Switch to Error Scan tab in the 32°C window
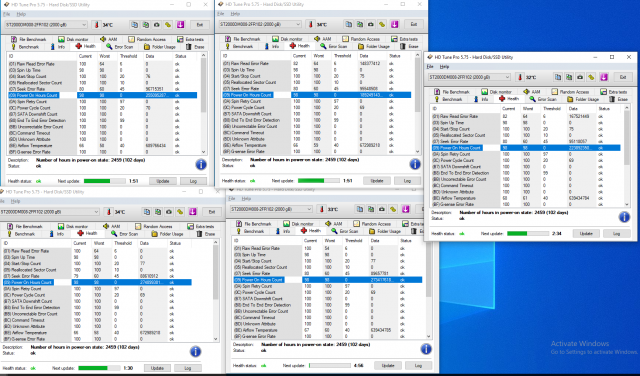 tap(543, 99)
